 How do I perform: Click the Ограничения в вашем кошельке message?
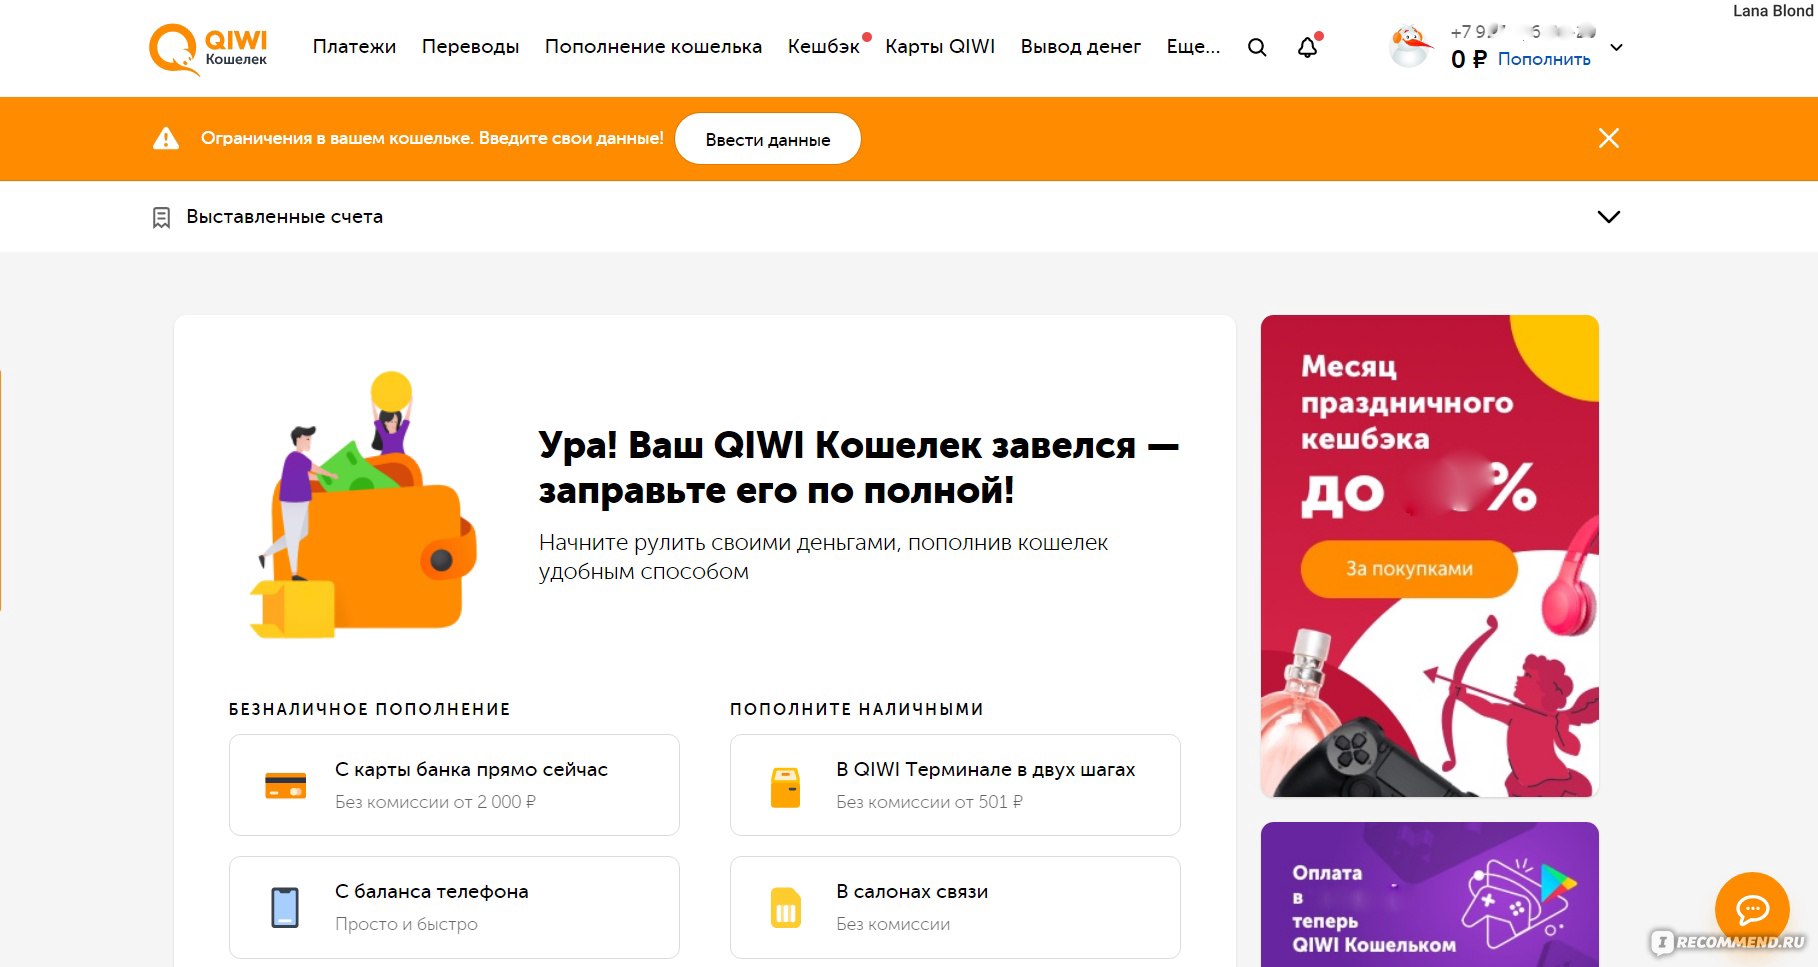tap(432, 138)
